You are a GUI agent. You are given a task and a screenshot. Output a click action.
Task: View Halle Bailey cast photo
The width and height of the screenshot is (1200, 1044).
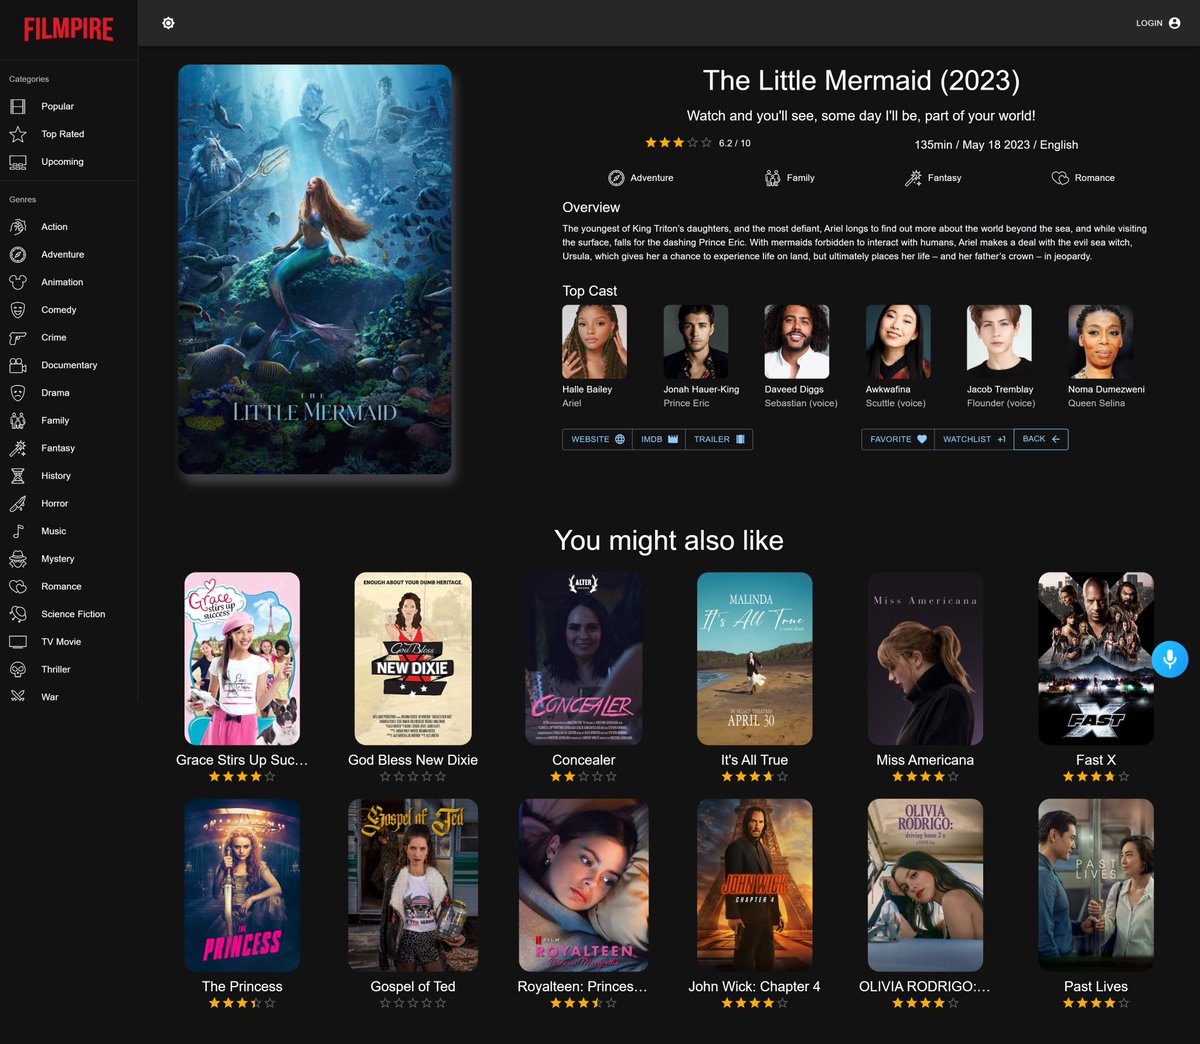[x=595, y=342]
